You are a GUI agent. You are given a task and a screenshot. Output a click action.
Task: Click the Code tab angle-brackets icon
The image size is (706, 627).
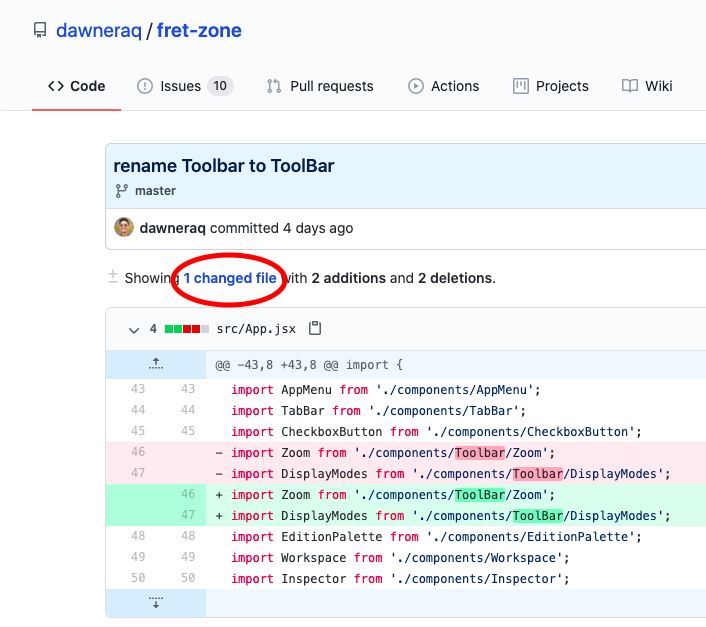(56, 86)
